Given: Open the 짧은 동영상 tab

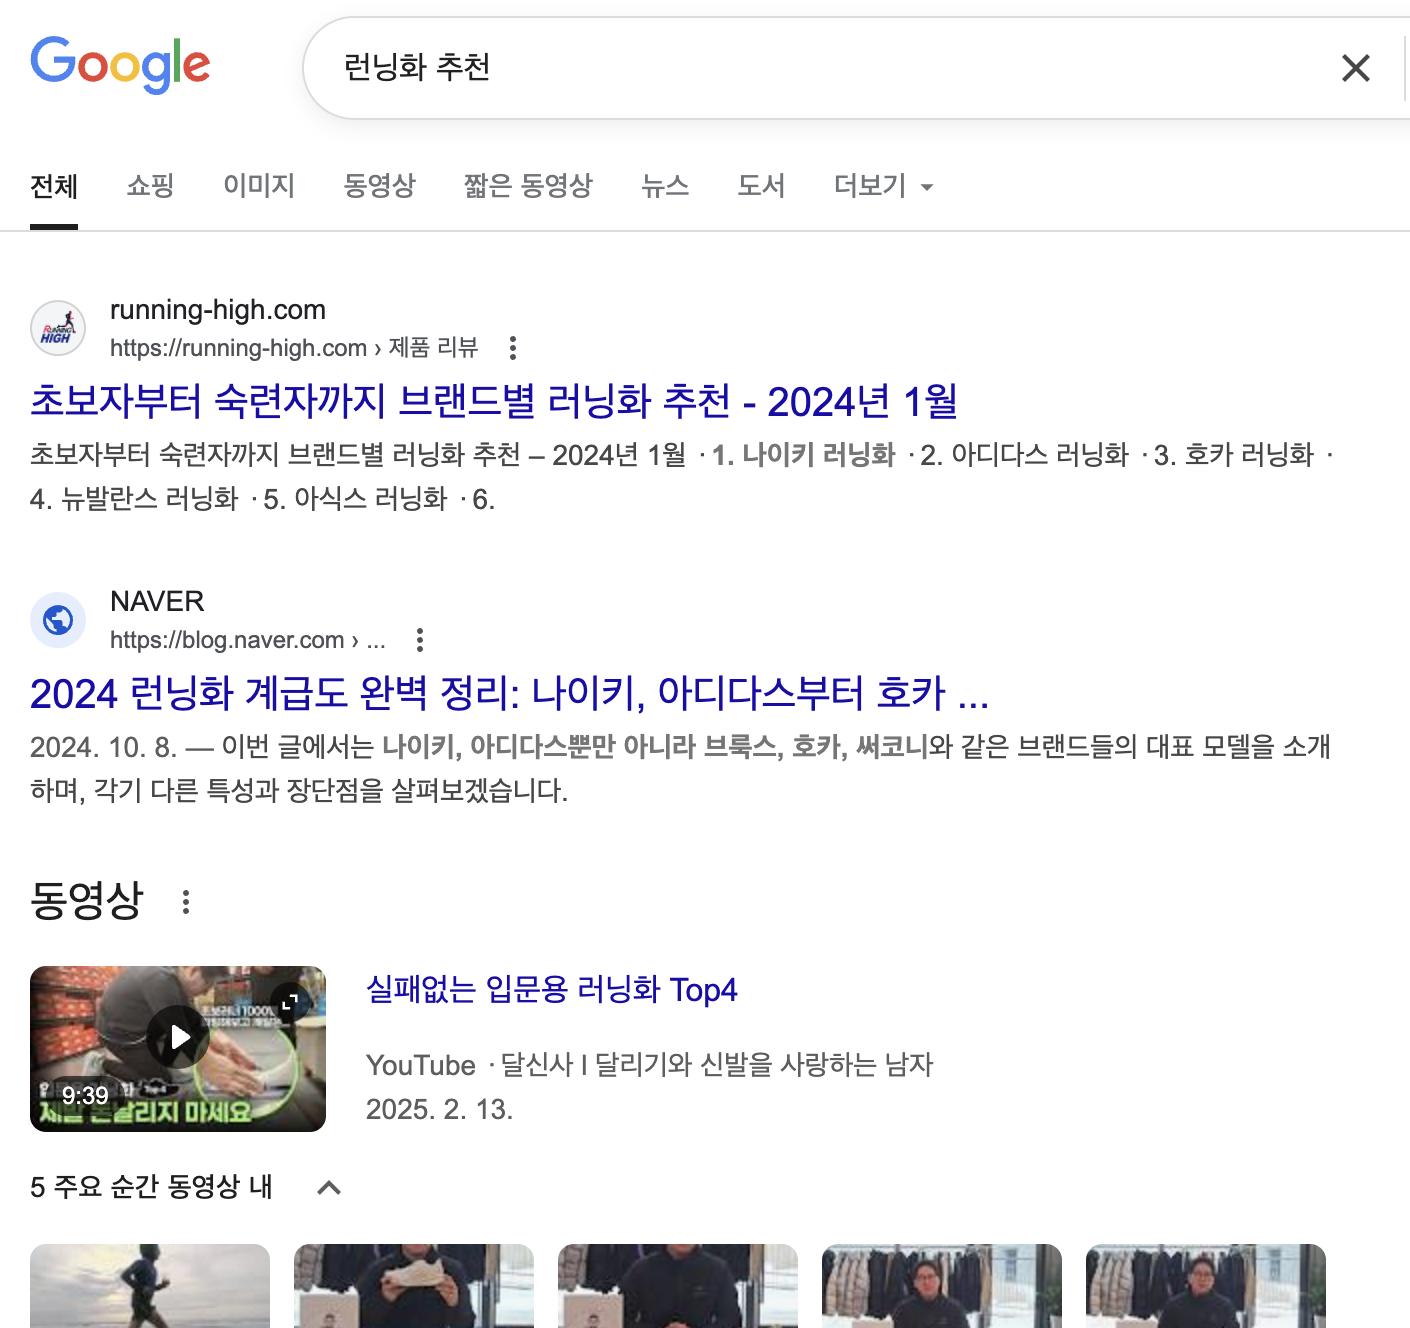Looking at the screenshot, I should pyautogui.click(x=528, y=186).
